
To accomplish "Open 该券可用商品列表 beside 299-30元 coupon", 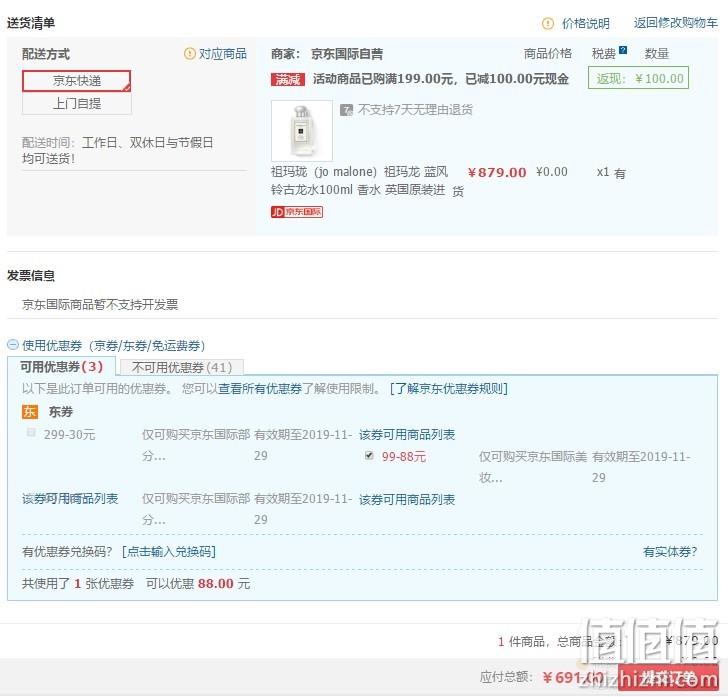I will tap(407, 435).
